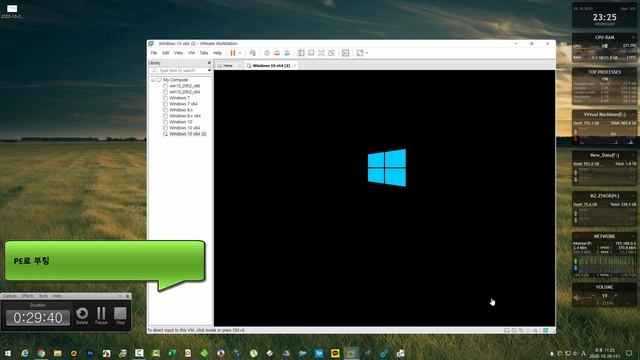640x360 pixels.
Task: Open the library search filter dropdown
Action: pyautogui.click(x=209, y=71)
